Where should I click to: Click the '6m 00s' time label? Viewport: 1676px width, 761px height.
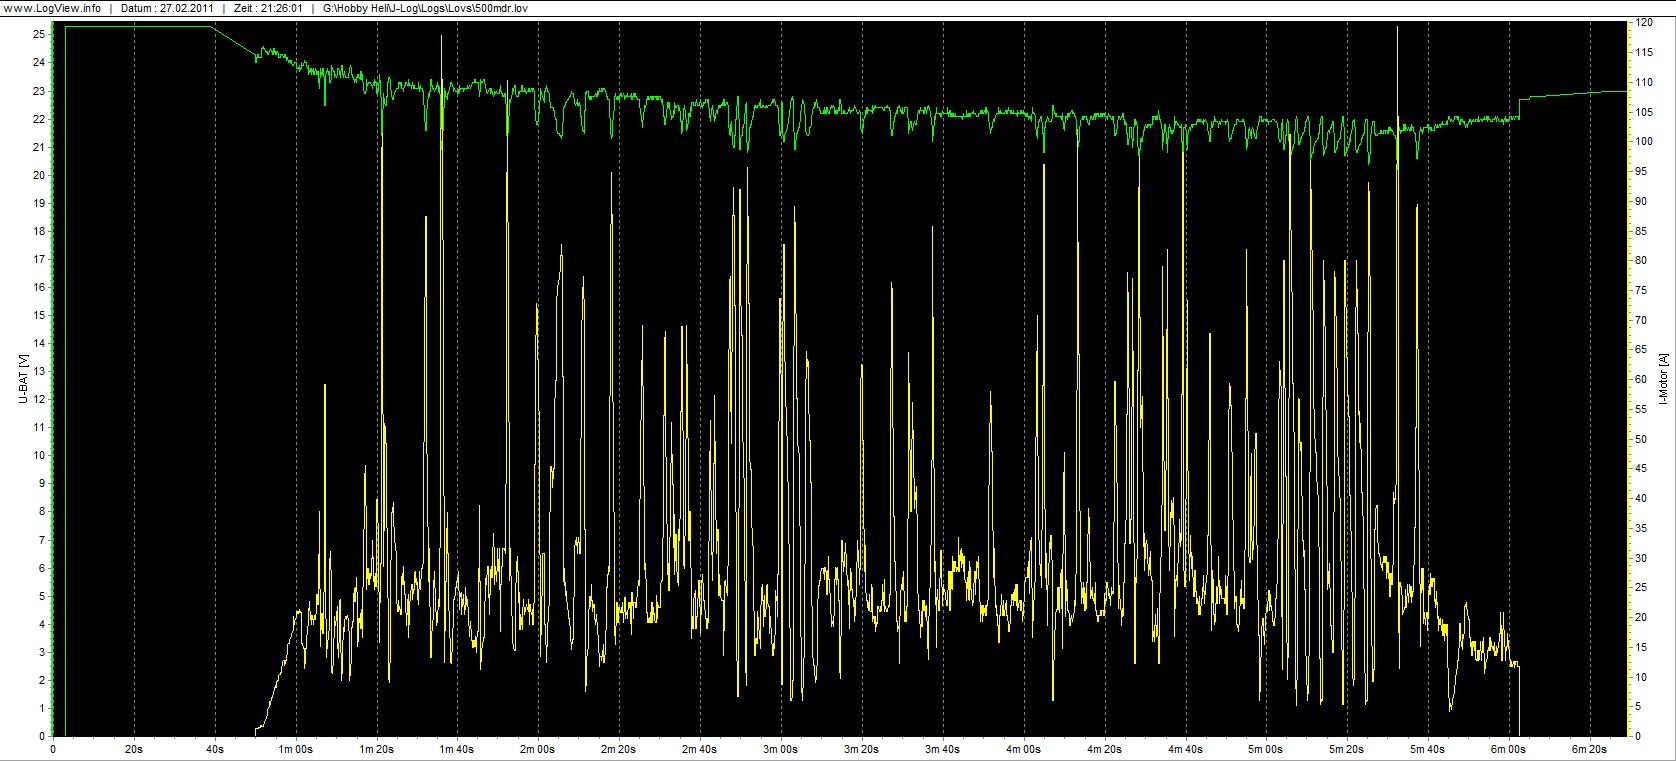pyautogui.click(x=1509, y=749)
